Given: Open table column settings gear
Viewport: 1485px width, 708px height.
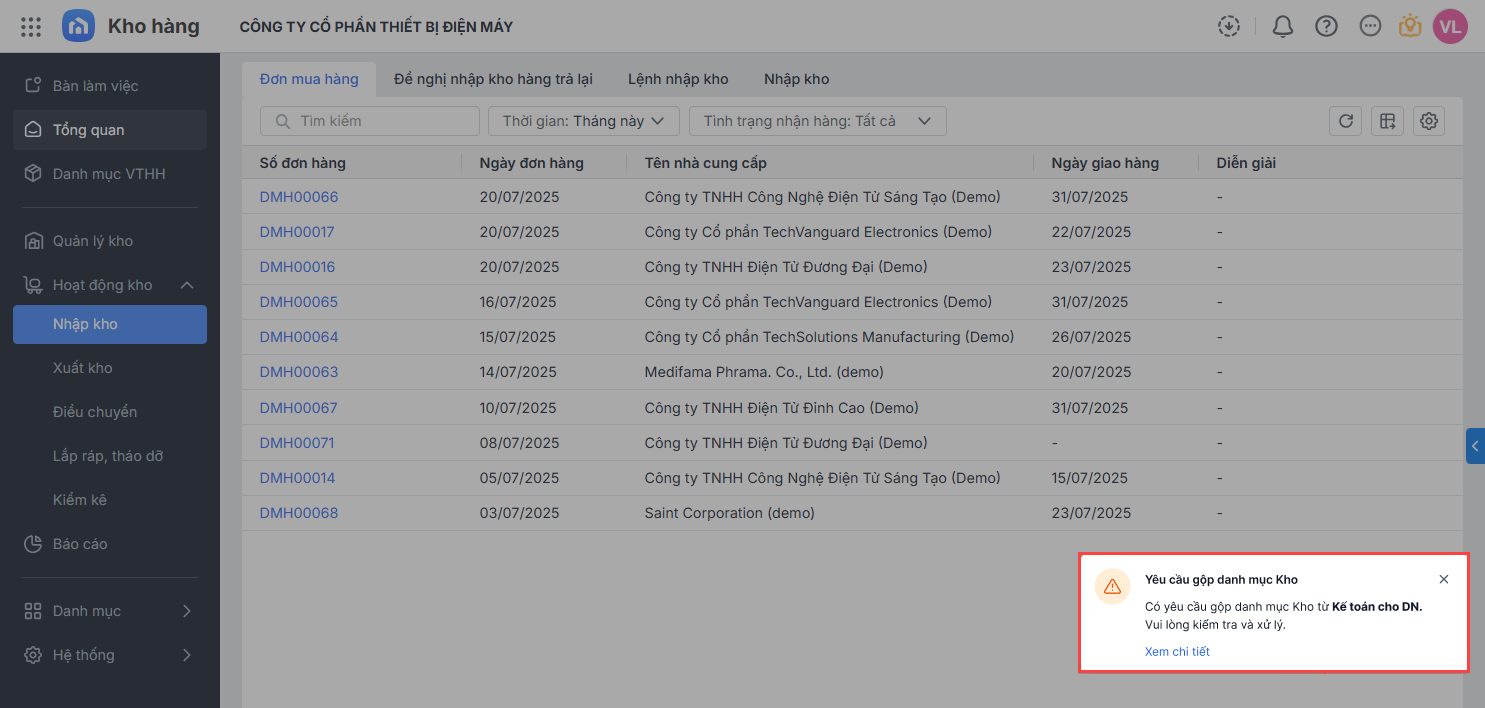Looking at the screenshot, I should (1429, 121).
